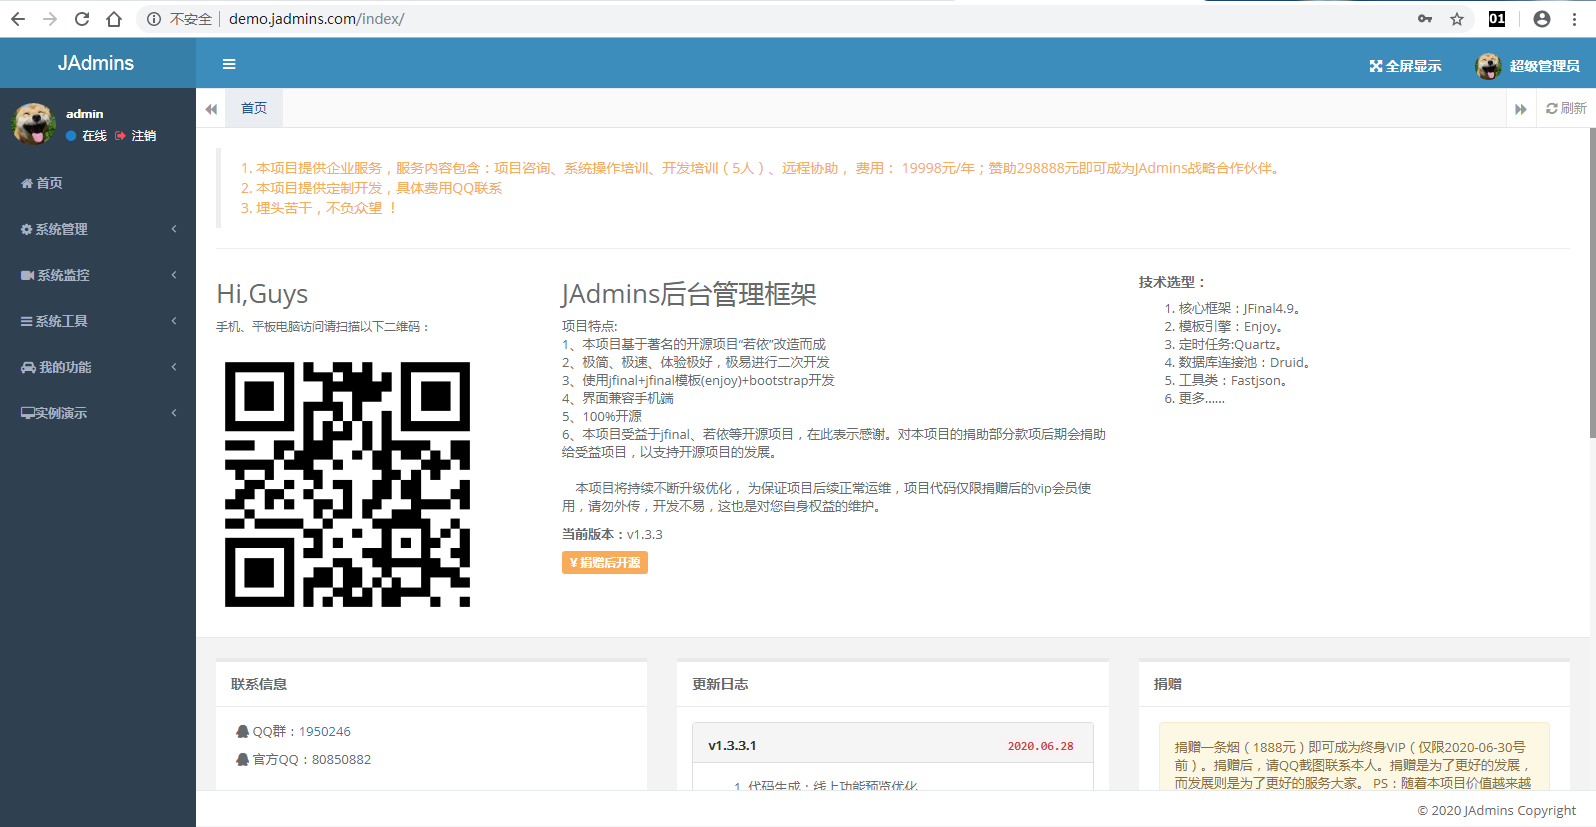Click the 技术选型 heading
Viewport: 1596px width, 827px height.
(1172, 282)
